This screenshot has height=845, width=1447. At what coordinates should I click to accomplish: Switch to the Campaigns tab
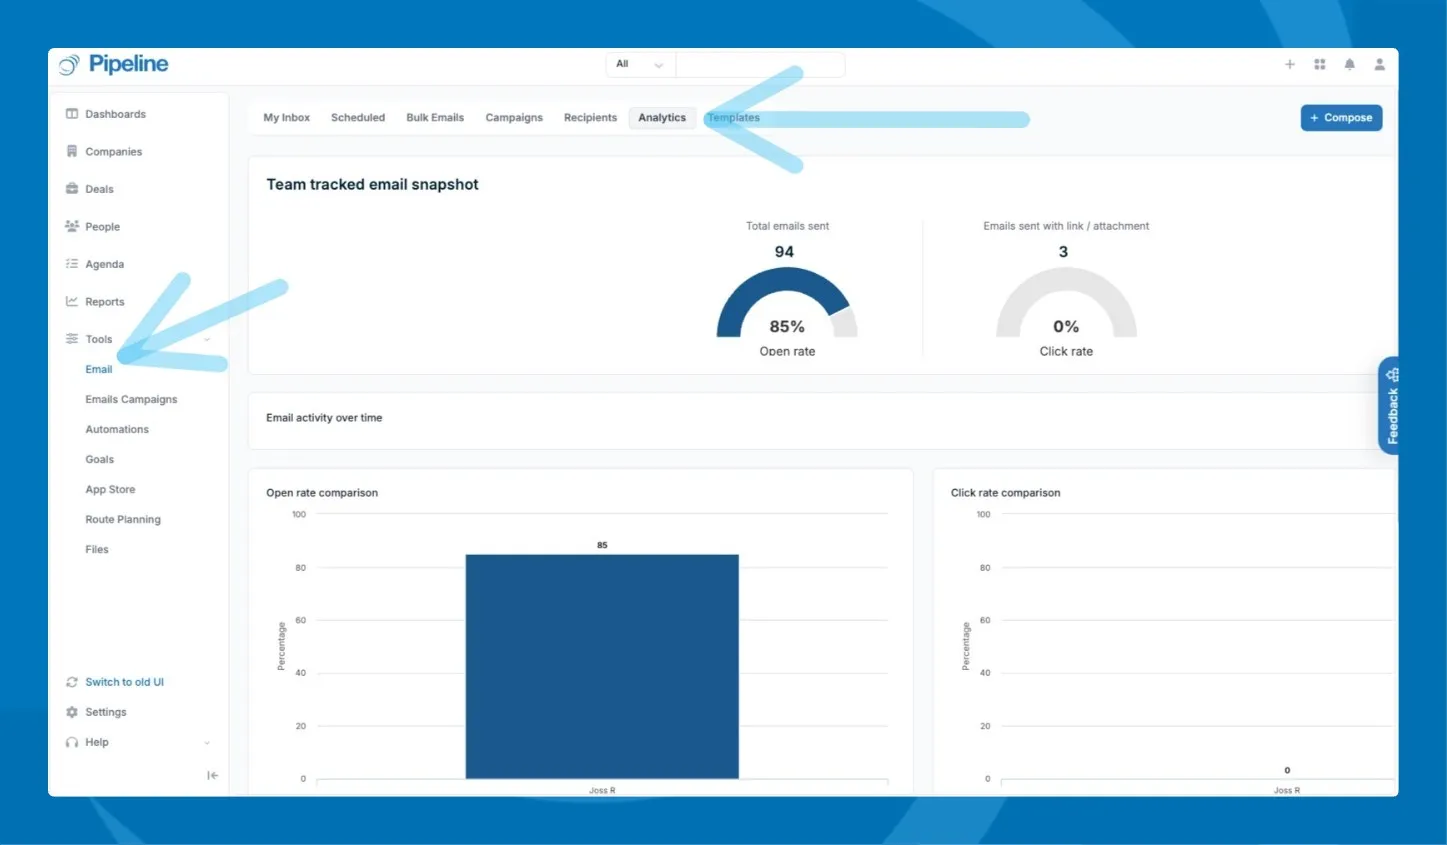tap(514, 118)
